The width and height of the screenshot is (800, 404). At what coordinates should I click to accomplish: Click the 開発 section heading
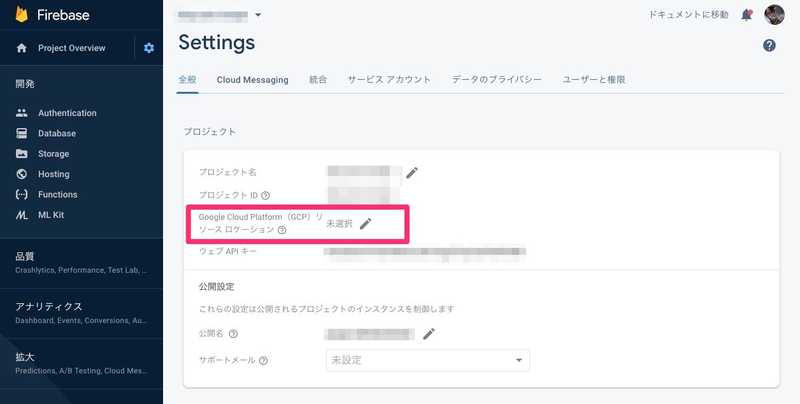click(25, 84)
